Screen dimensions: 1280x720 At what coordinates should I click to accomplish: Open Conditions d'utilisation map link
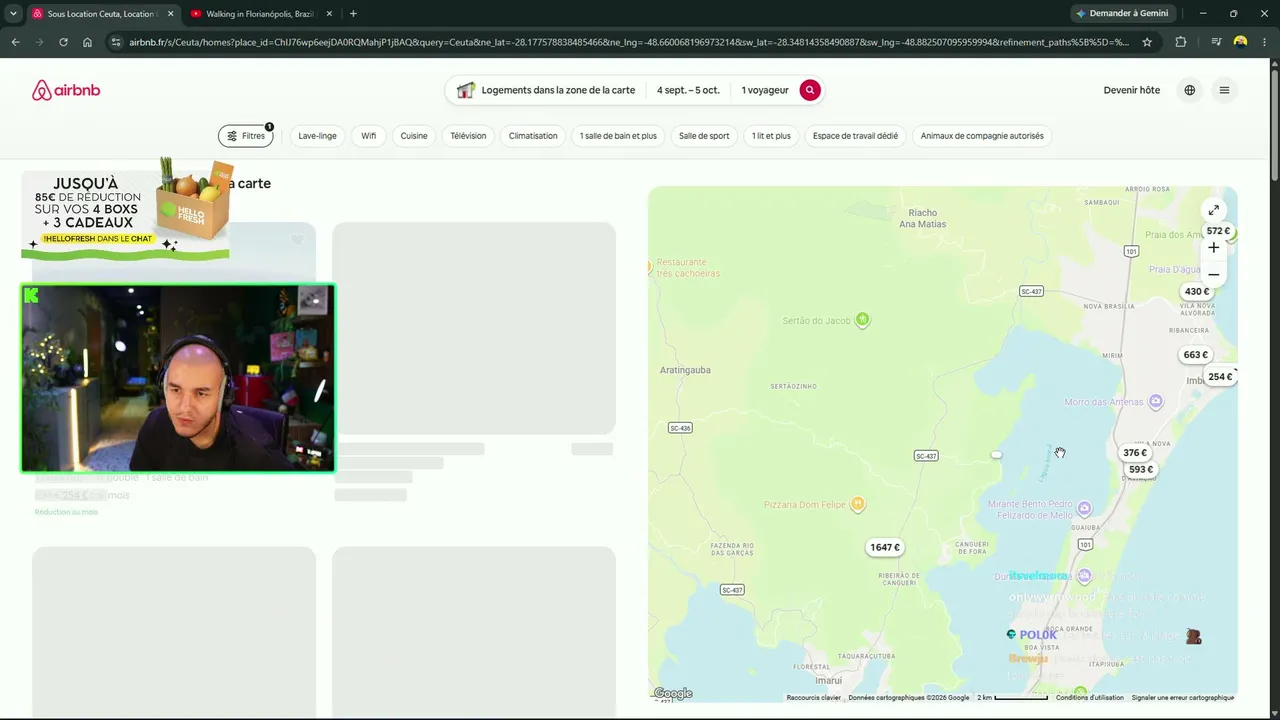(1090, 698)
